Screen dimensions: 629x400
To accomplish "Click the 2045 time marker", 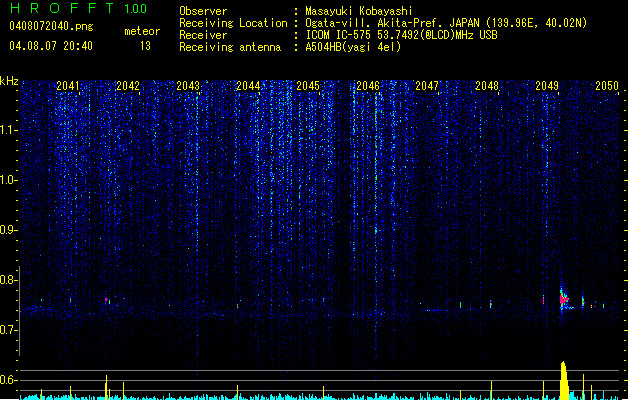I will [308, 86].
